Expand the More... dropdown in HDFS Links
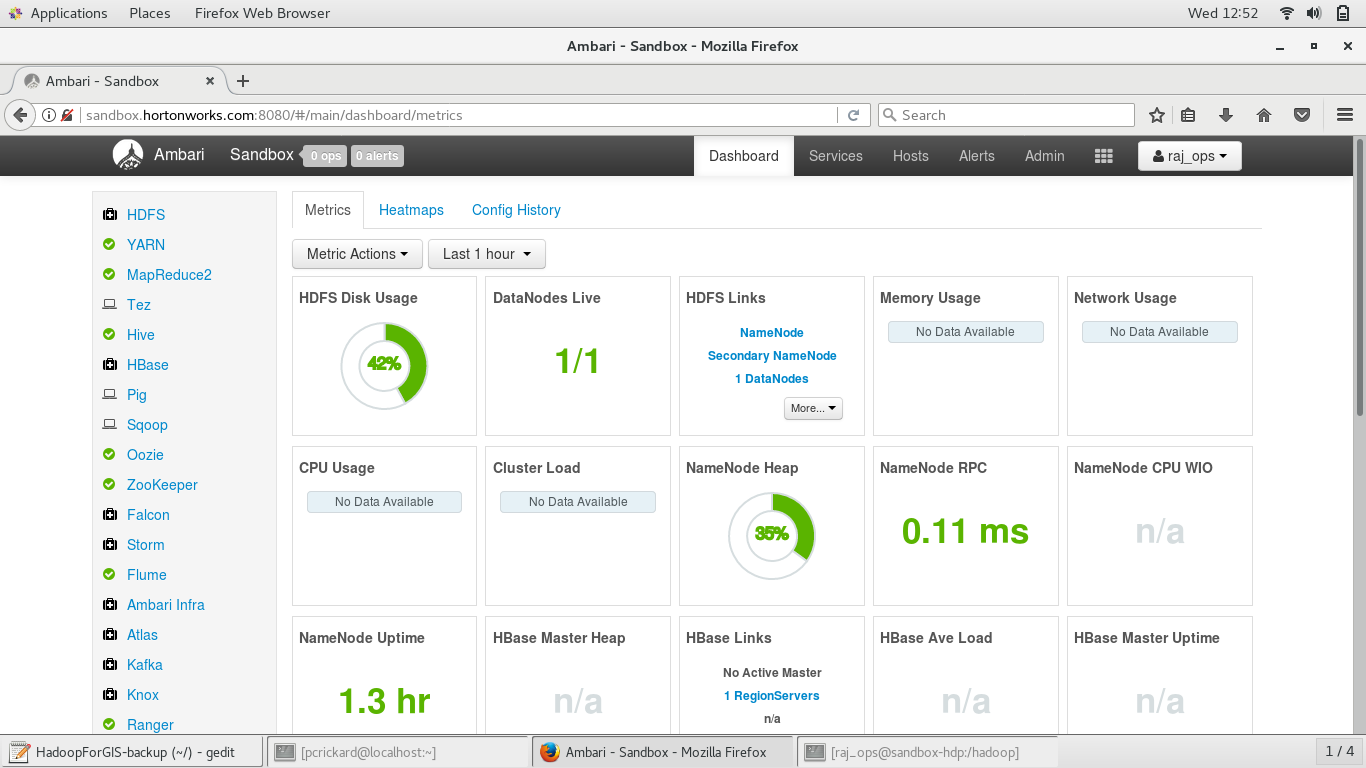This screenshot has width=1366, height=768. point(812,408)
